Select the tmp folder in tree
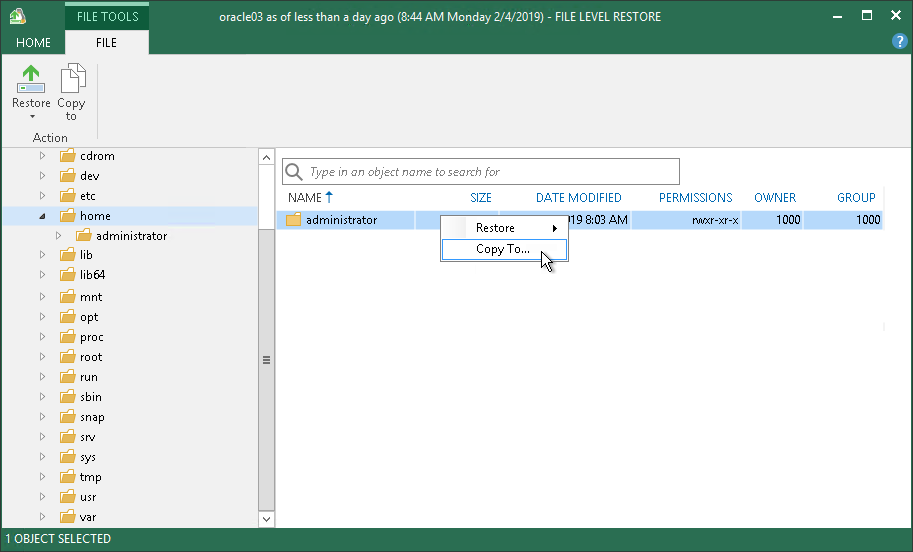Viewport: 913px width, 552px height. tap(91, 477)
